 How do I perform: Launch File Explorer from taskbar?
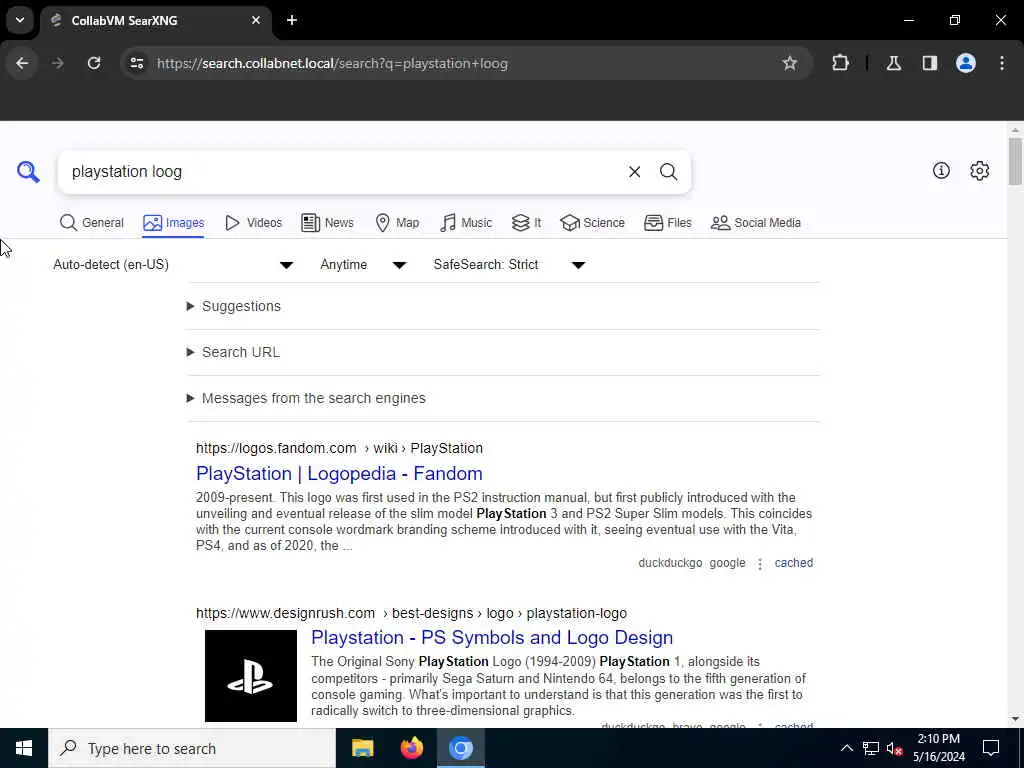[x=362, y=748]
